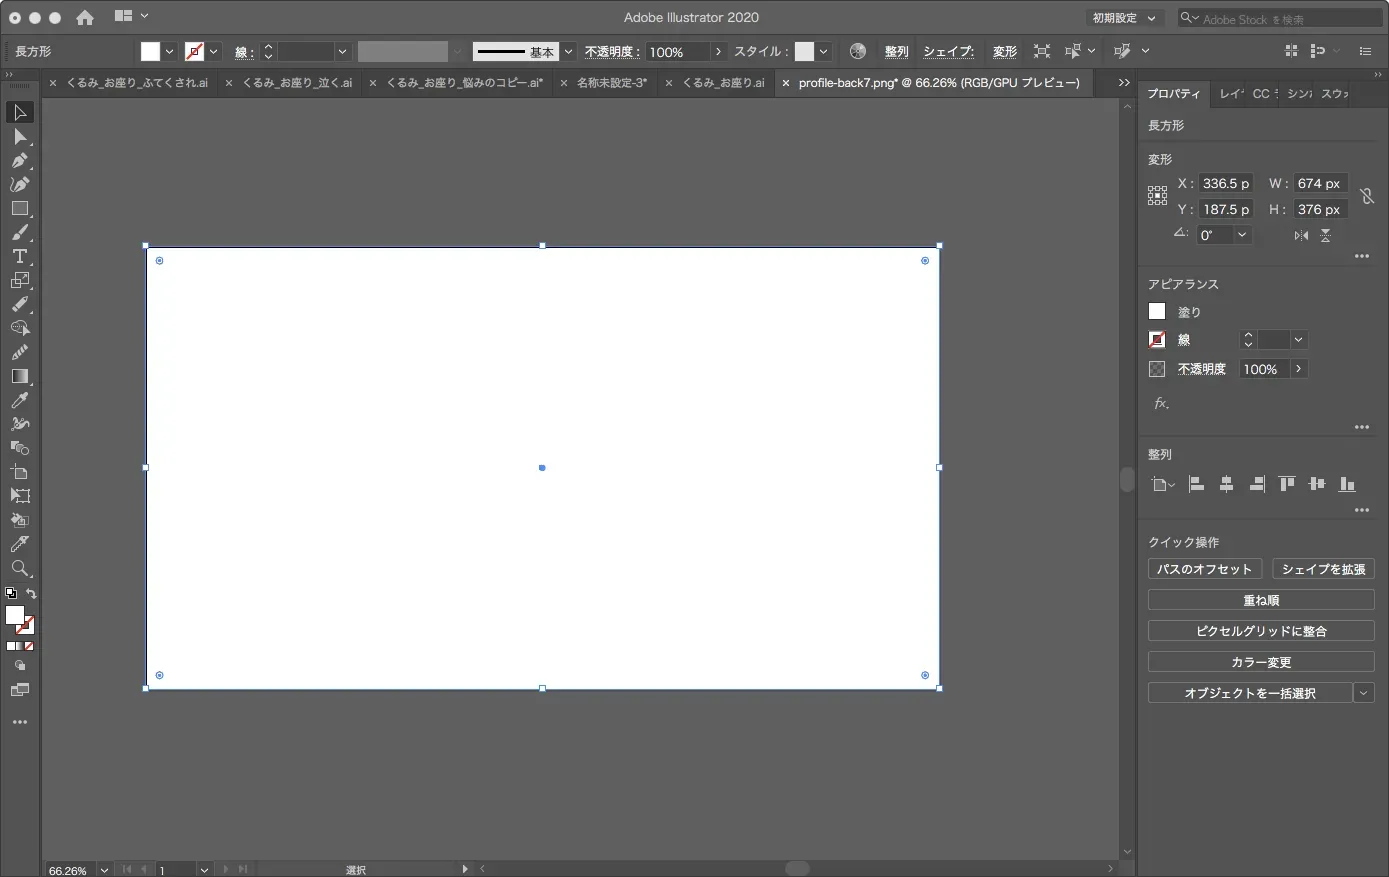Swap fill and stroke colors

31,593
